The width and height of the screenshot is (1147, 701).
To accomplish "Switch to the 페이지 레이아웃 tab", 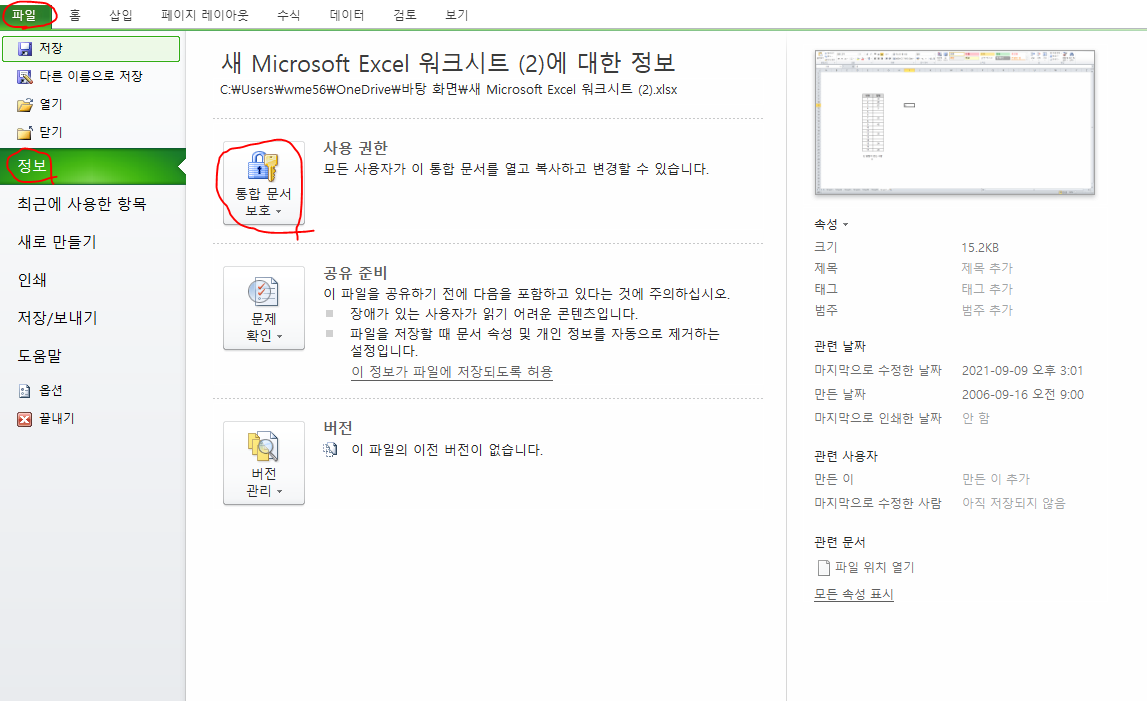I will tap(205, 15).
